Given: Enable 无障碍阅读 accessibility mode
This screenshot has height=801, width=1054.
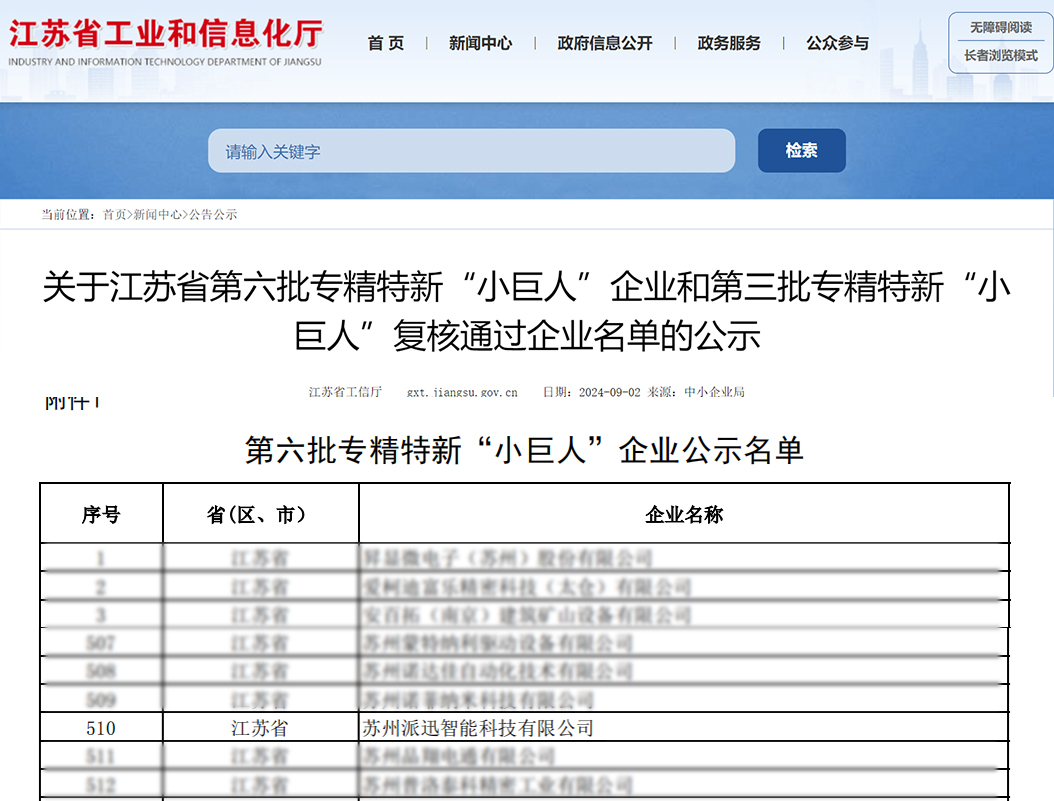Looking at the screenshot, I should click(1000, 28).
